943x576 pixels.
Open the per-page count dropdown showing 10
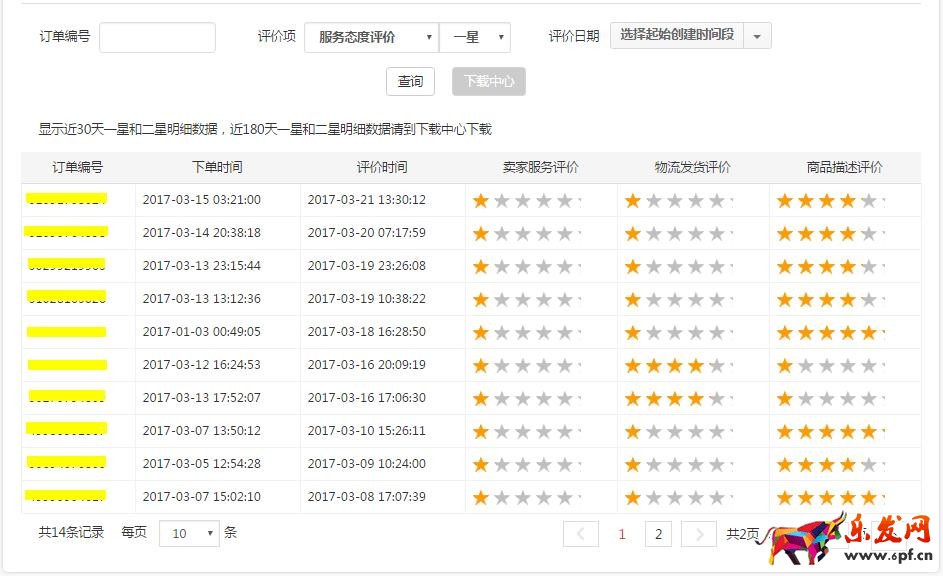tap(189, 534)
